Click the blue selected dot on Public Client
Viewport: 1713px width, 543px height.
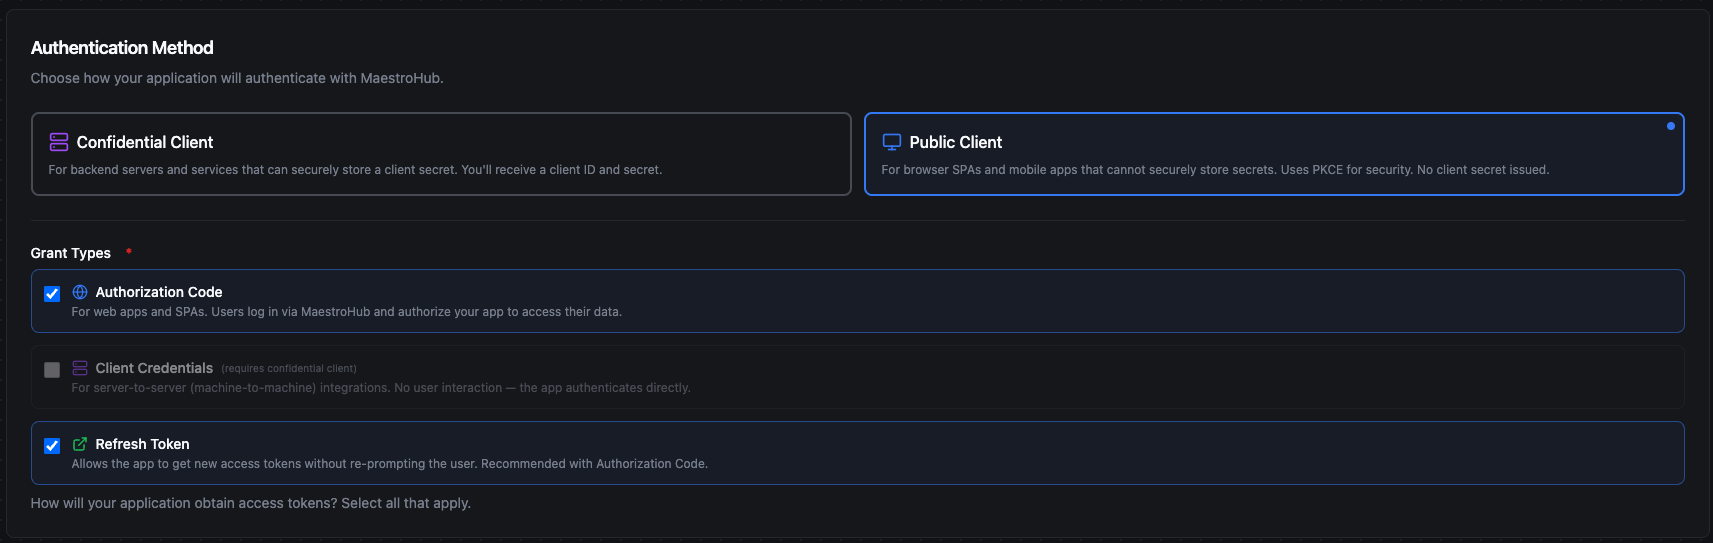point(1670,126)
